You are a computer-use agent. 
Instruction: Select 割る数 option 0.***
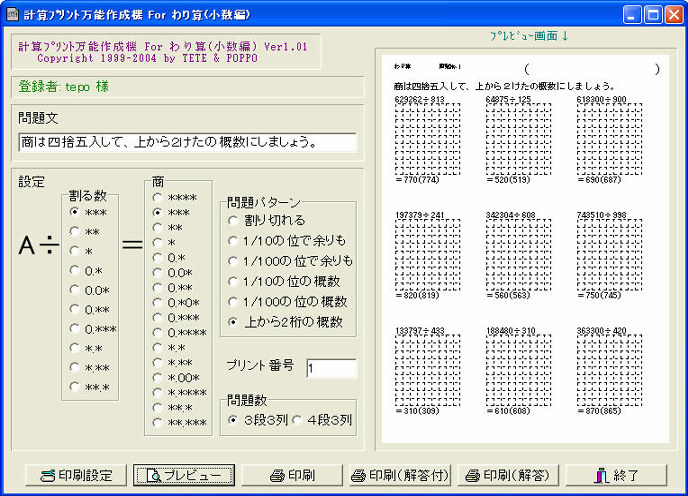coord(93,329)
